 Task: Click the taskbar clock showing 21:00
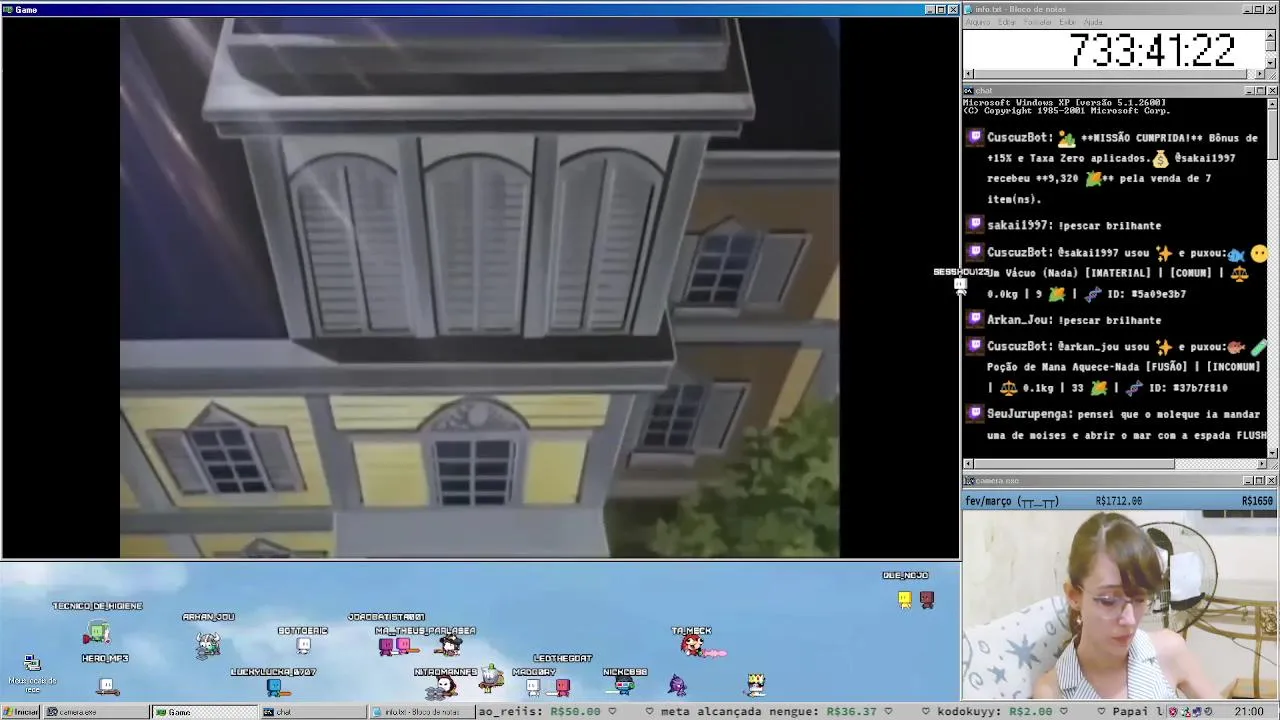tap(1249, 712)
